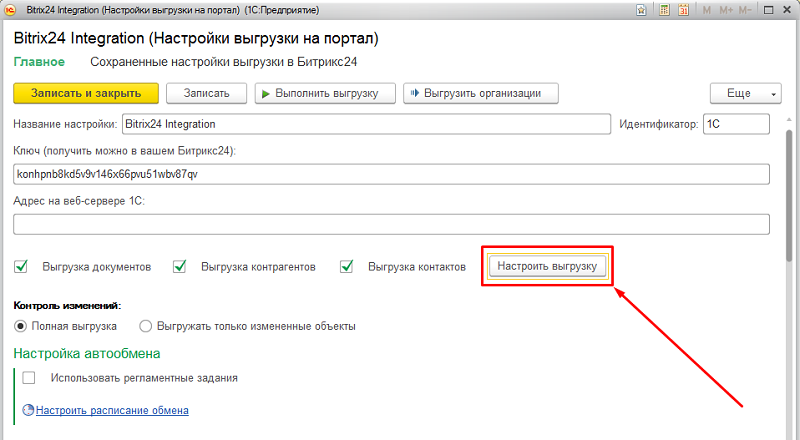
Task: Click the M+ memory add button
Action: coord(726,10)
